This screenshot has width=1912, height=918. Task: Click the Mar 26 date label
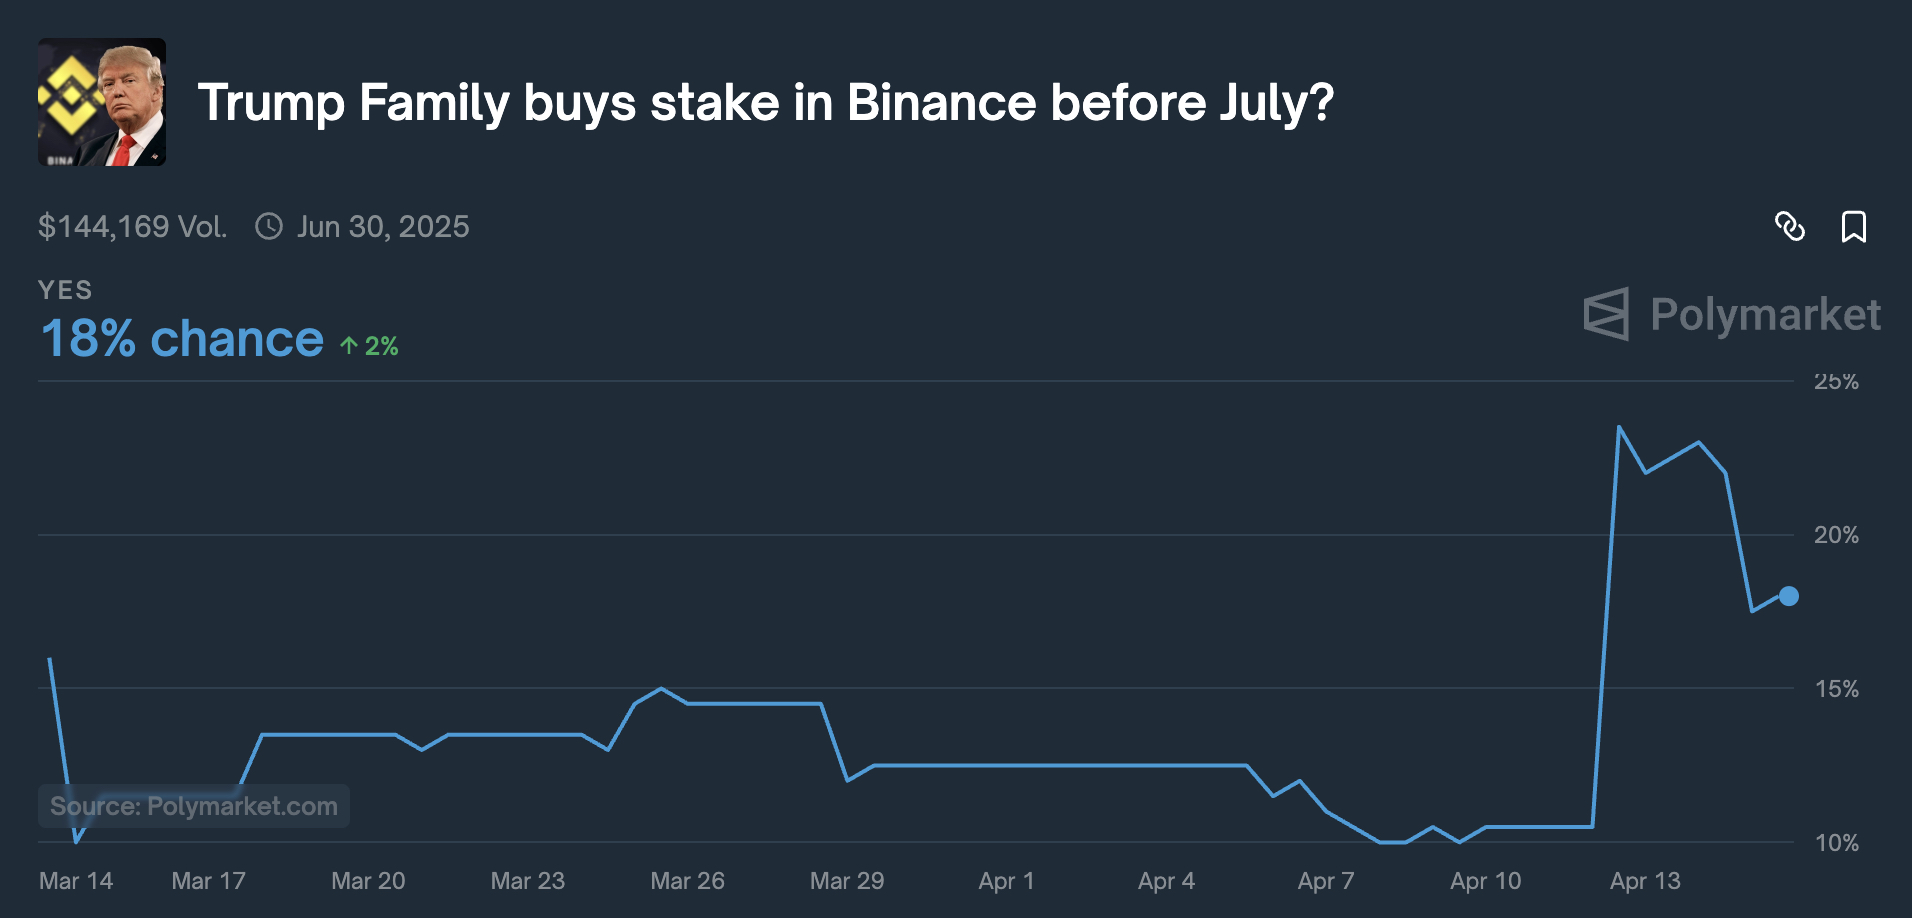tap(687, 881)
